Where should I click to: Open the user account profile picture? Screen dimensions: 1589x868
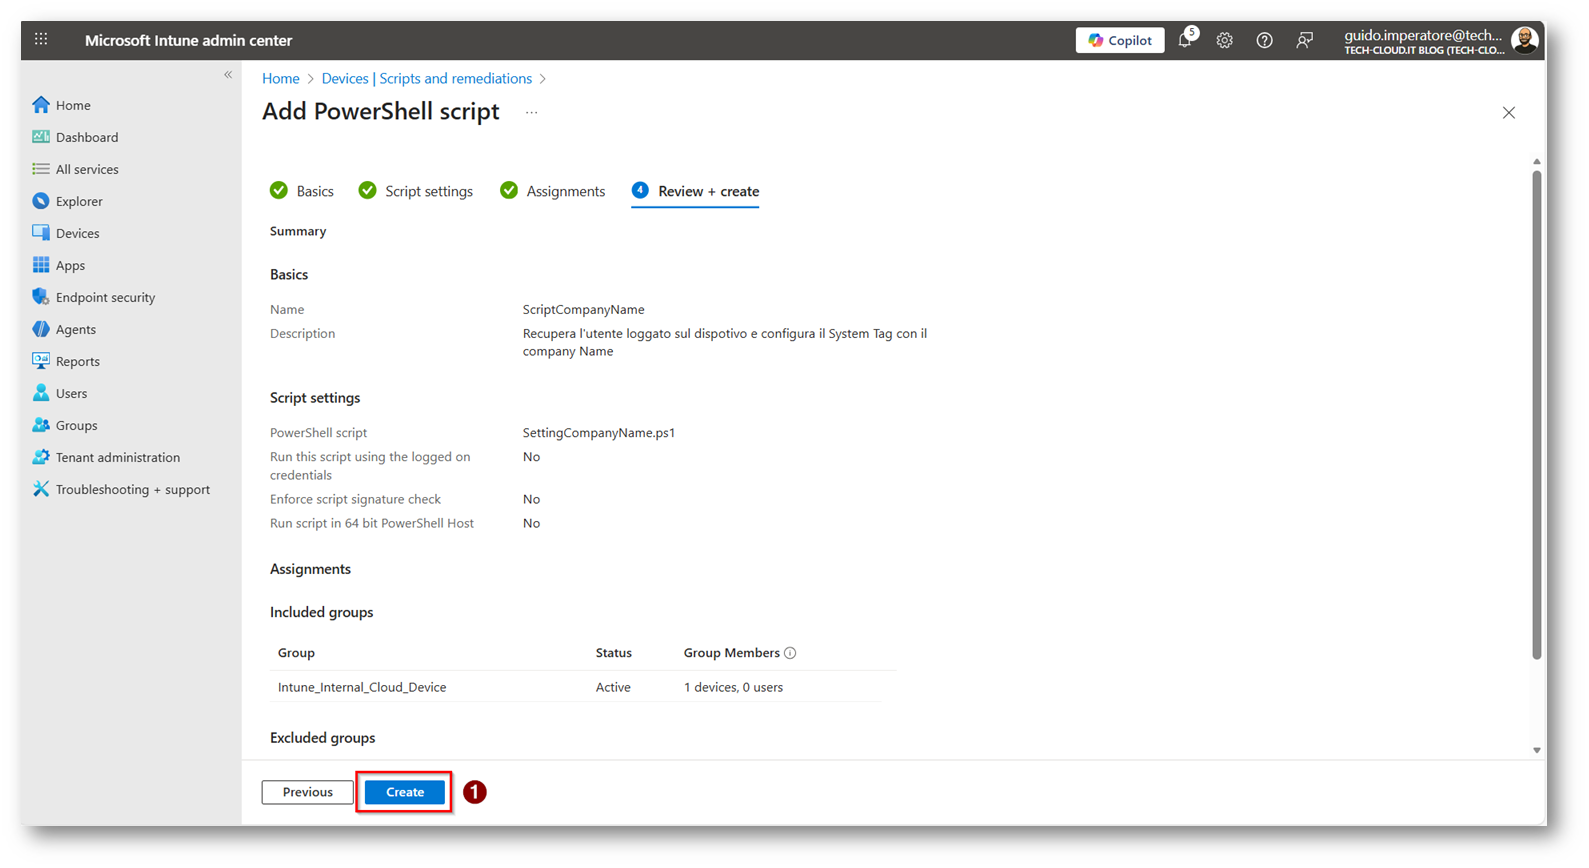(1524, 40)
